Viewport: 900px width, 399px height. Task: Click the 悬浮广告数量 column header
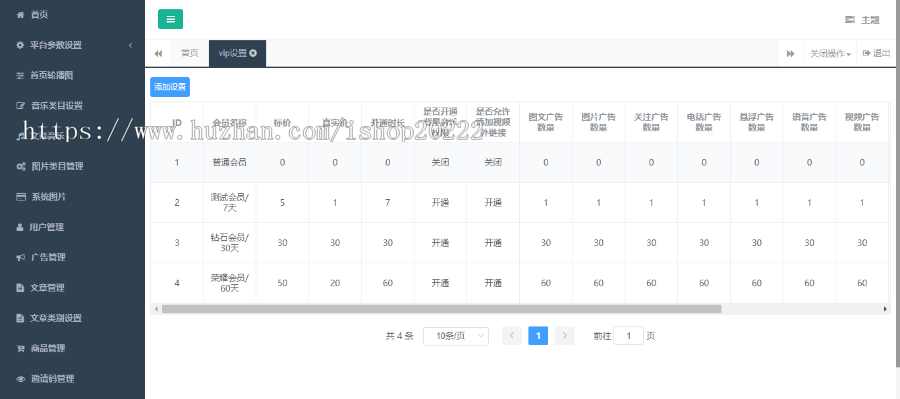point(757,122)
